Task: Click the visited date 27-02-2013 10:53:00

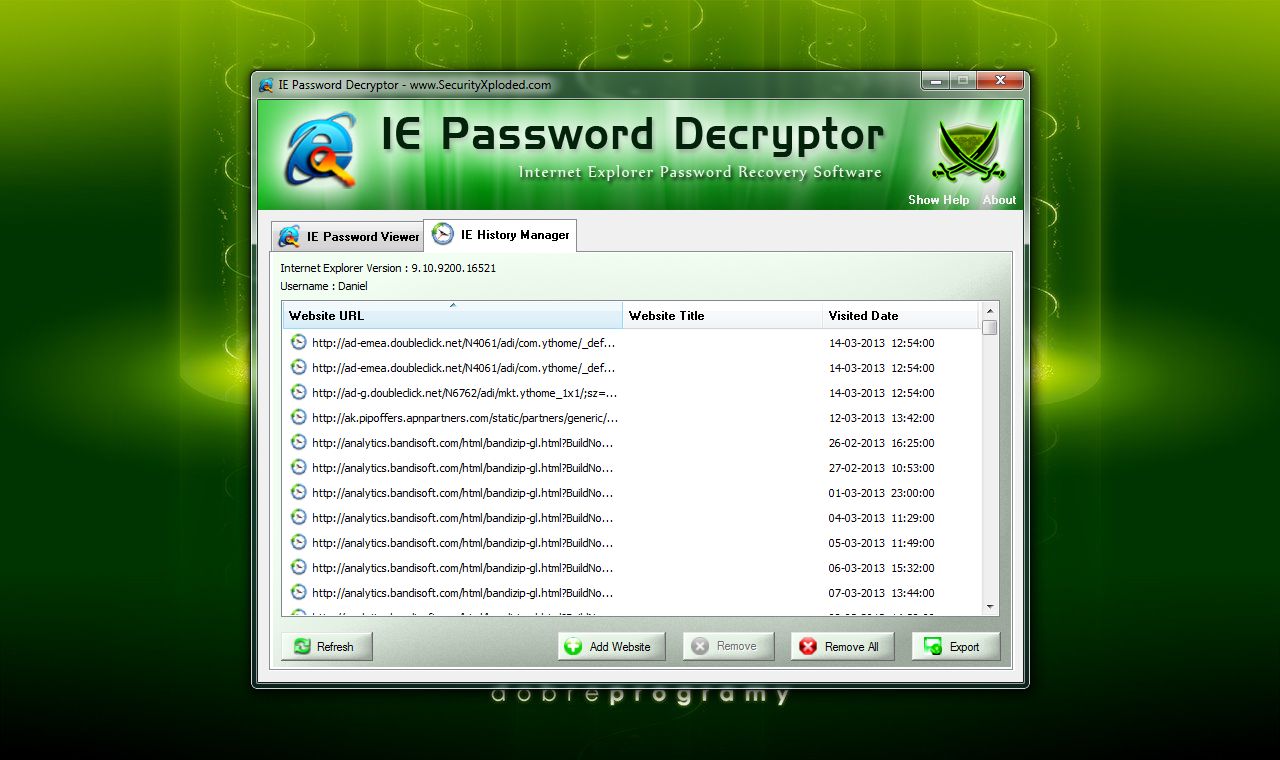Action: 881,468
